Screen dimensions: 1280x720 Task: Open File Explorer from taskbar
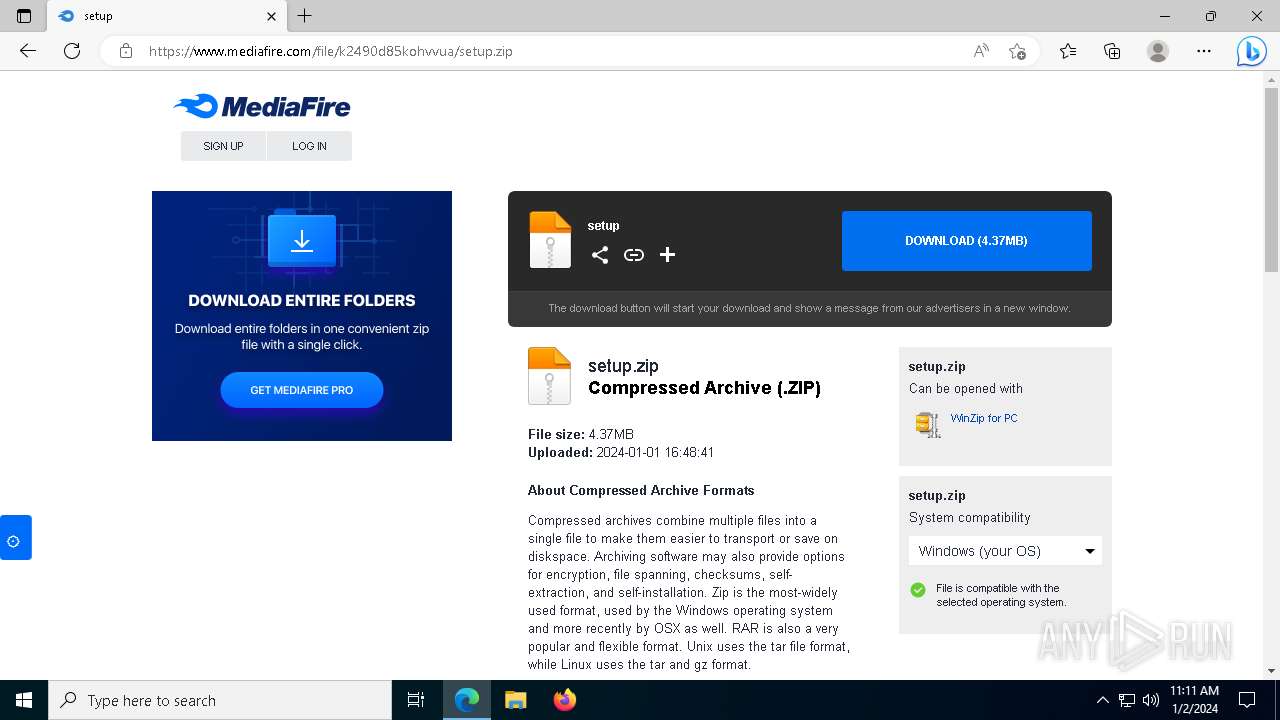point(515,700)
